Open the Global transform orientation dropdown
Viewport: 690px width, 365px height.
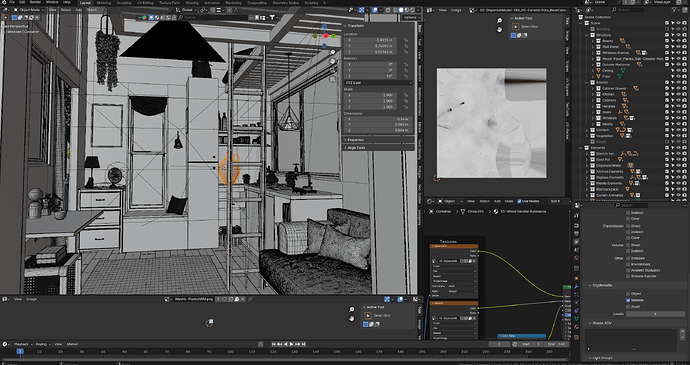(187, 9)
